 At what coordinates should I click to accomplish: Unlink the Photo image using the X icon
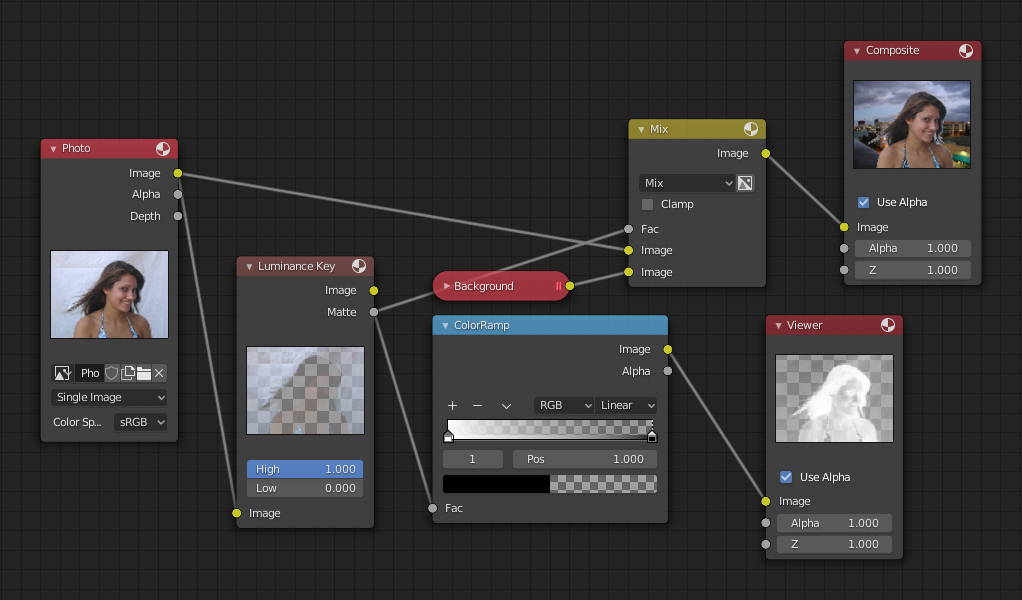point(159,373)
